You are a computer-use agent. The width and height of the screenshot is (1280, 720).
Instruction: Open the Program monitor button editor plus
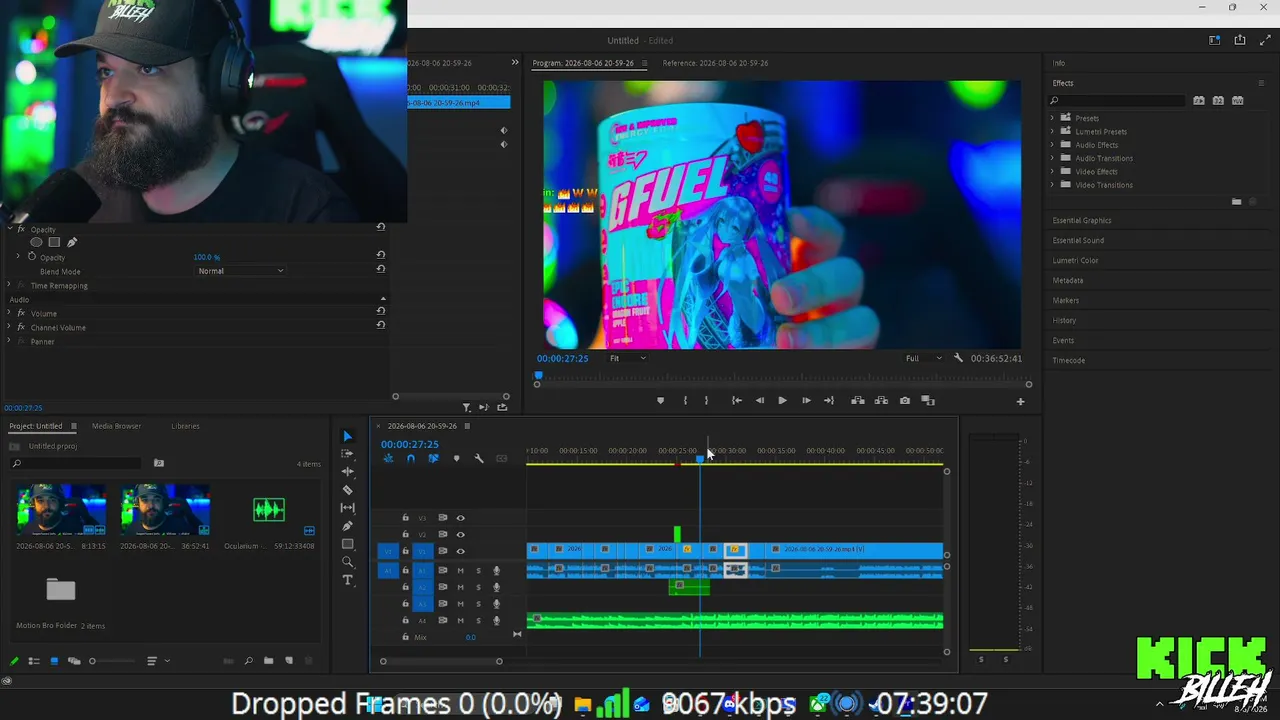pyautogui.click(x=1020, y=401)
